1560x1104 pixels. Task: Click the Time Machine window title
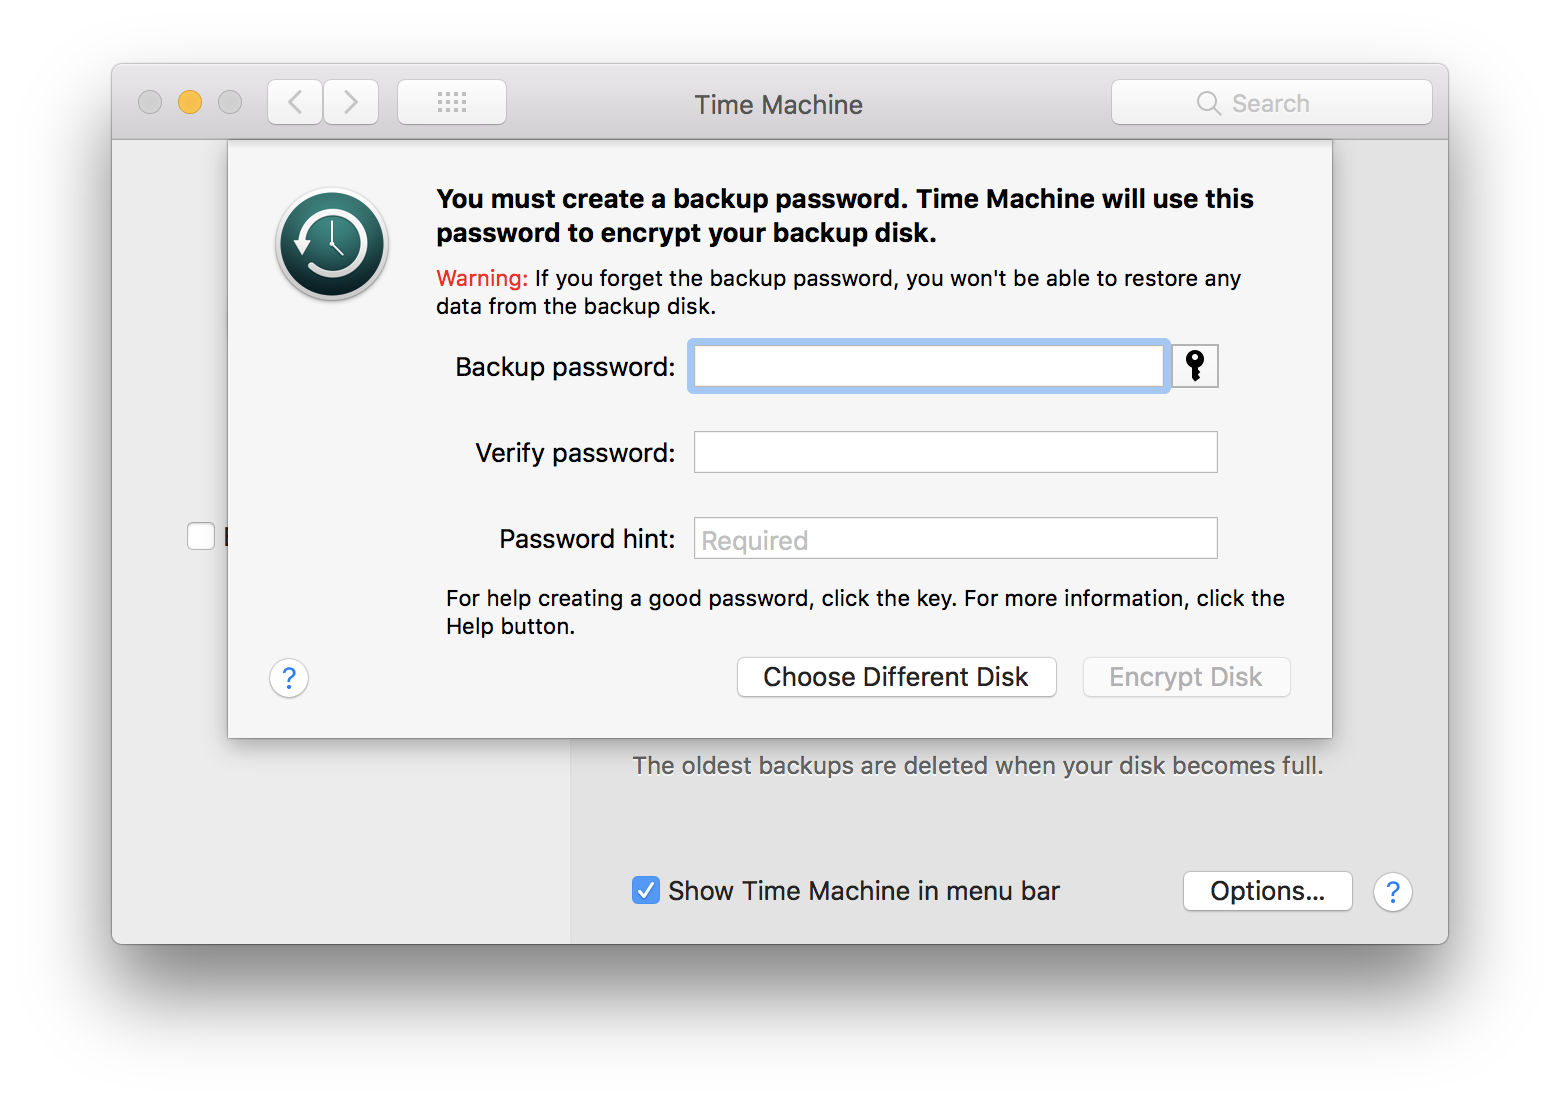(779, 105)
